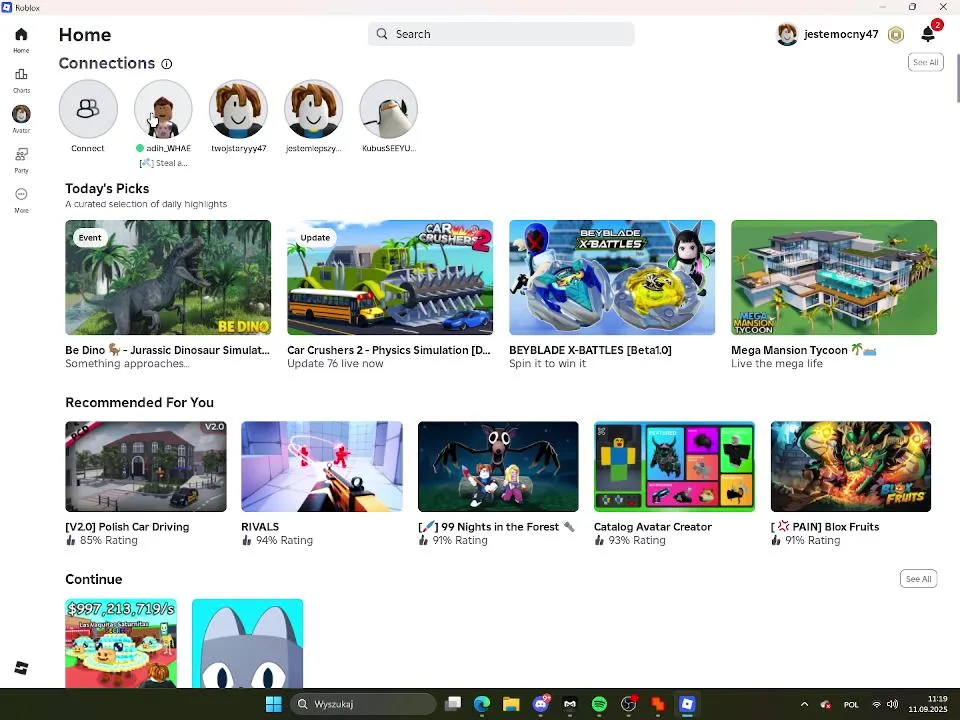Open BEYBLADE X-BATTLES thumbnail
960x720 pixels.
coord(612,277)
